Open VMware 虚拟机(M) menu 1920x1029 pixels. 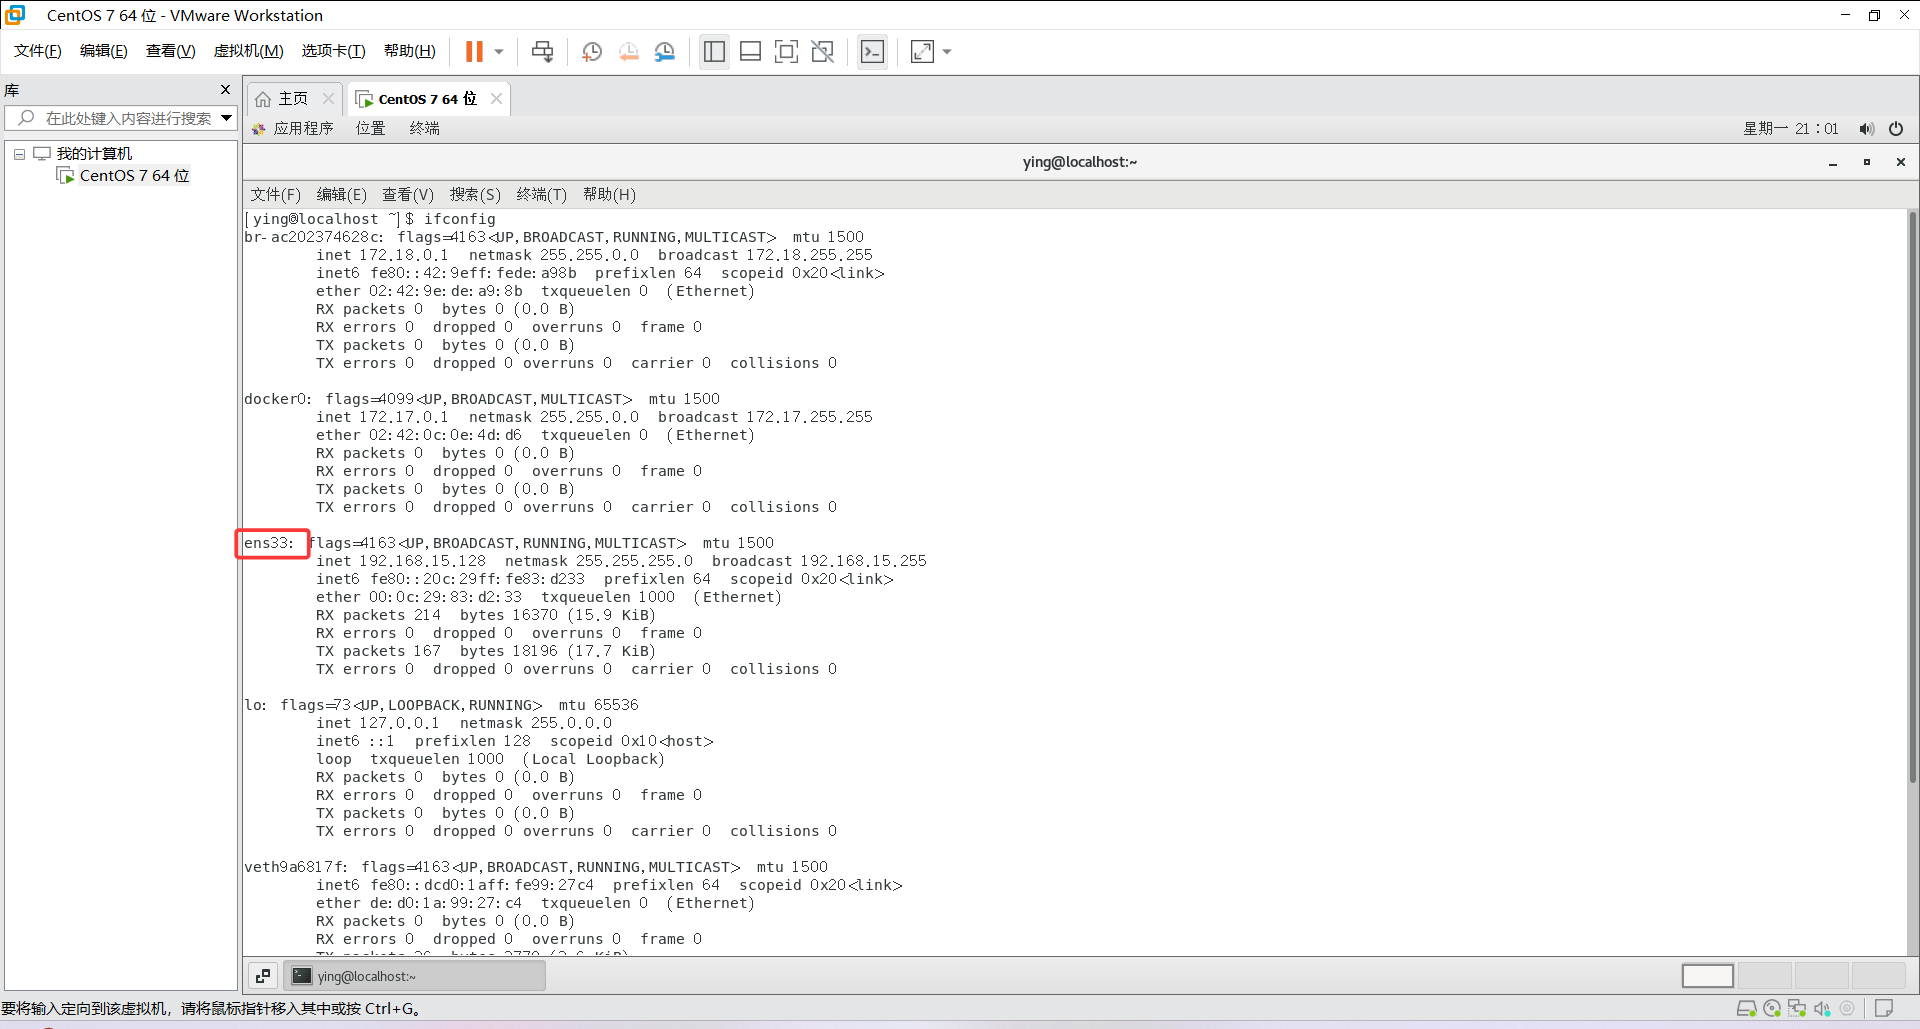click(x=249, y=51)
